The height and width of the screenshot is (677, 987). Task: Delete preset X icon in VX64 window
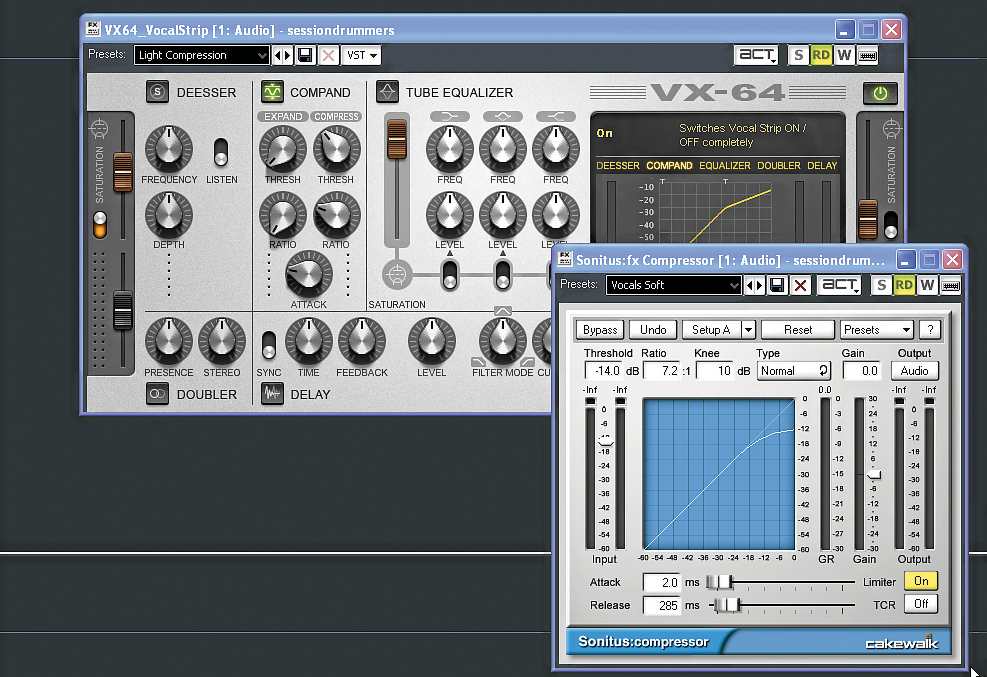[x=328, y=55]
